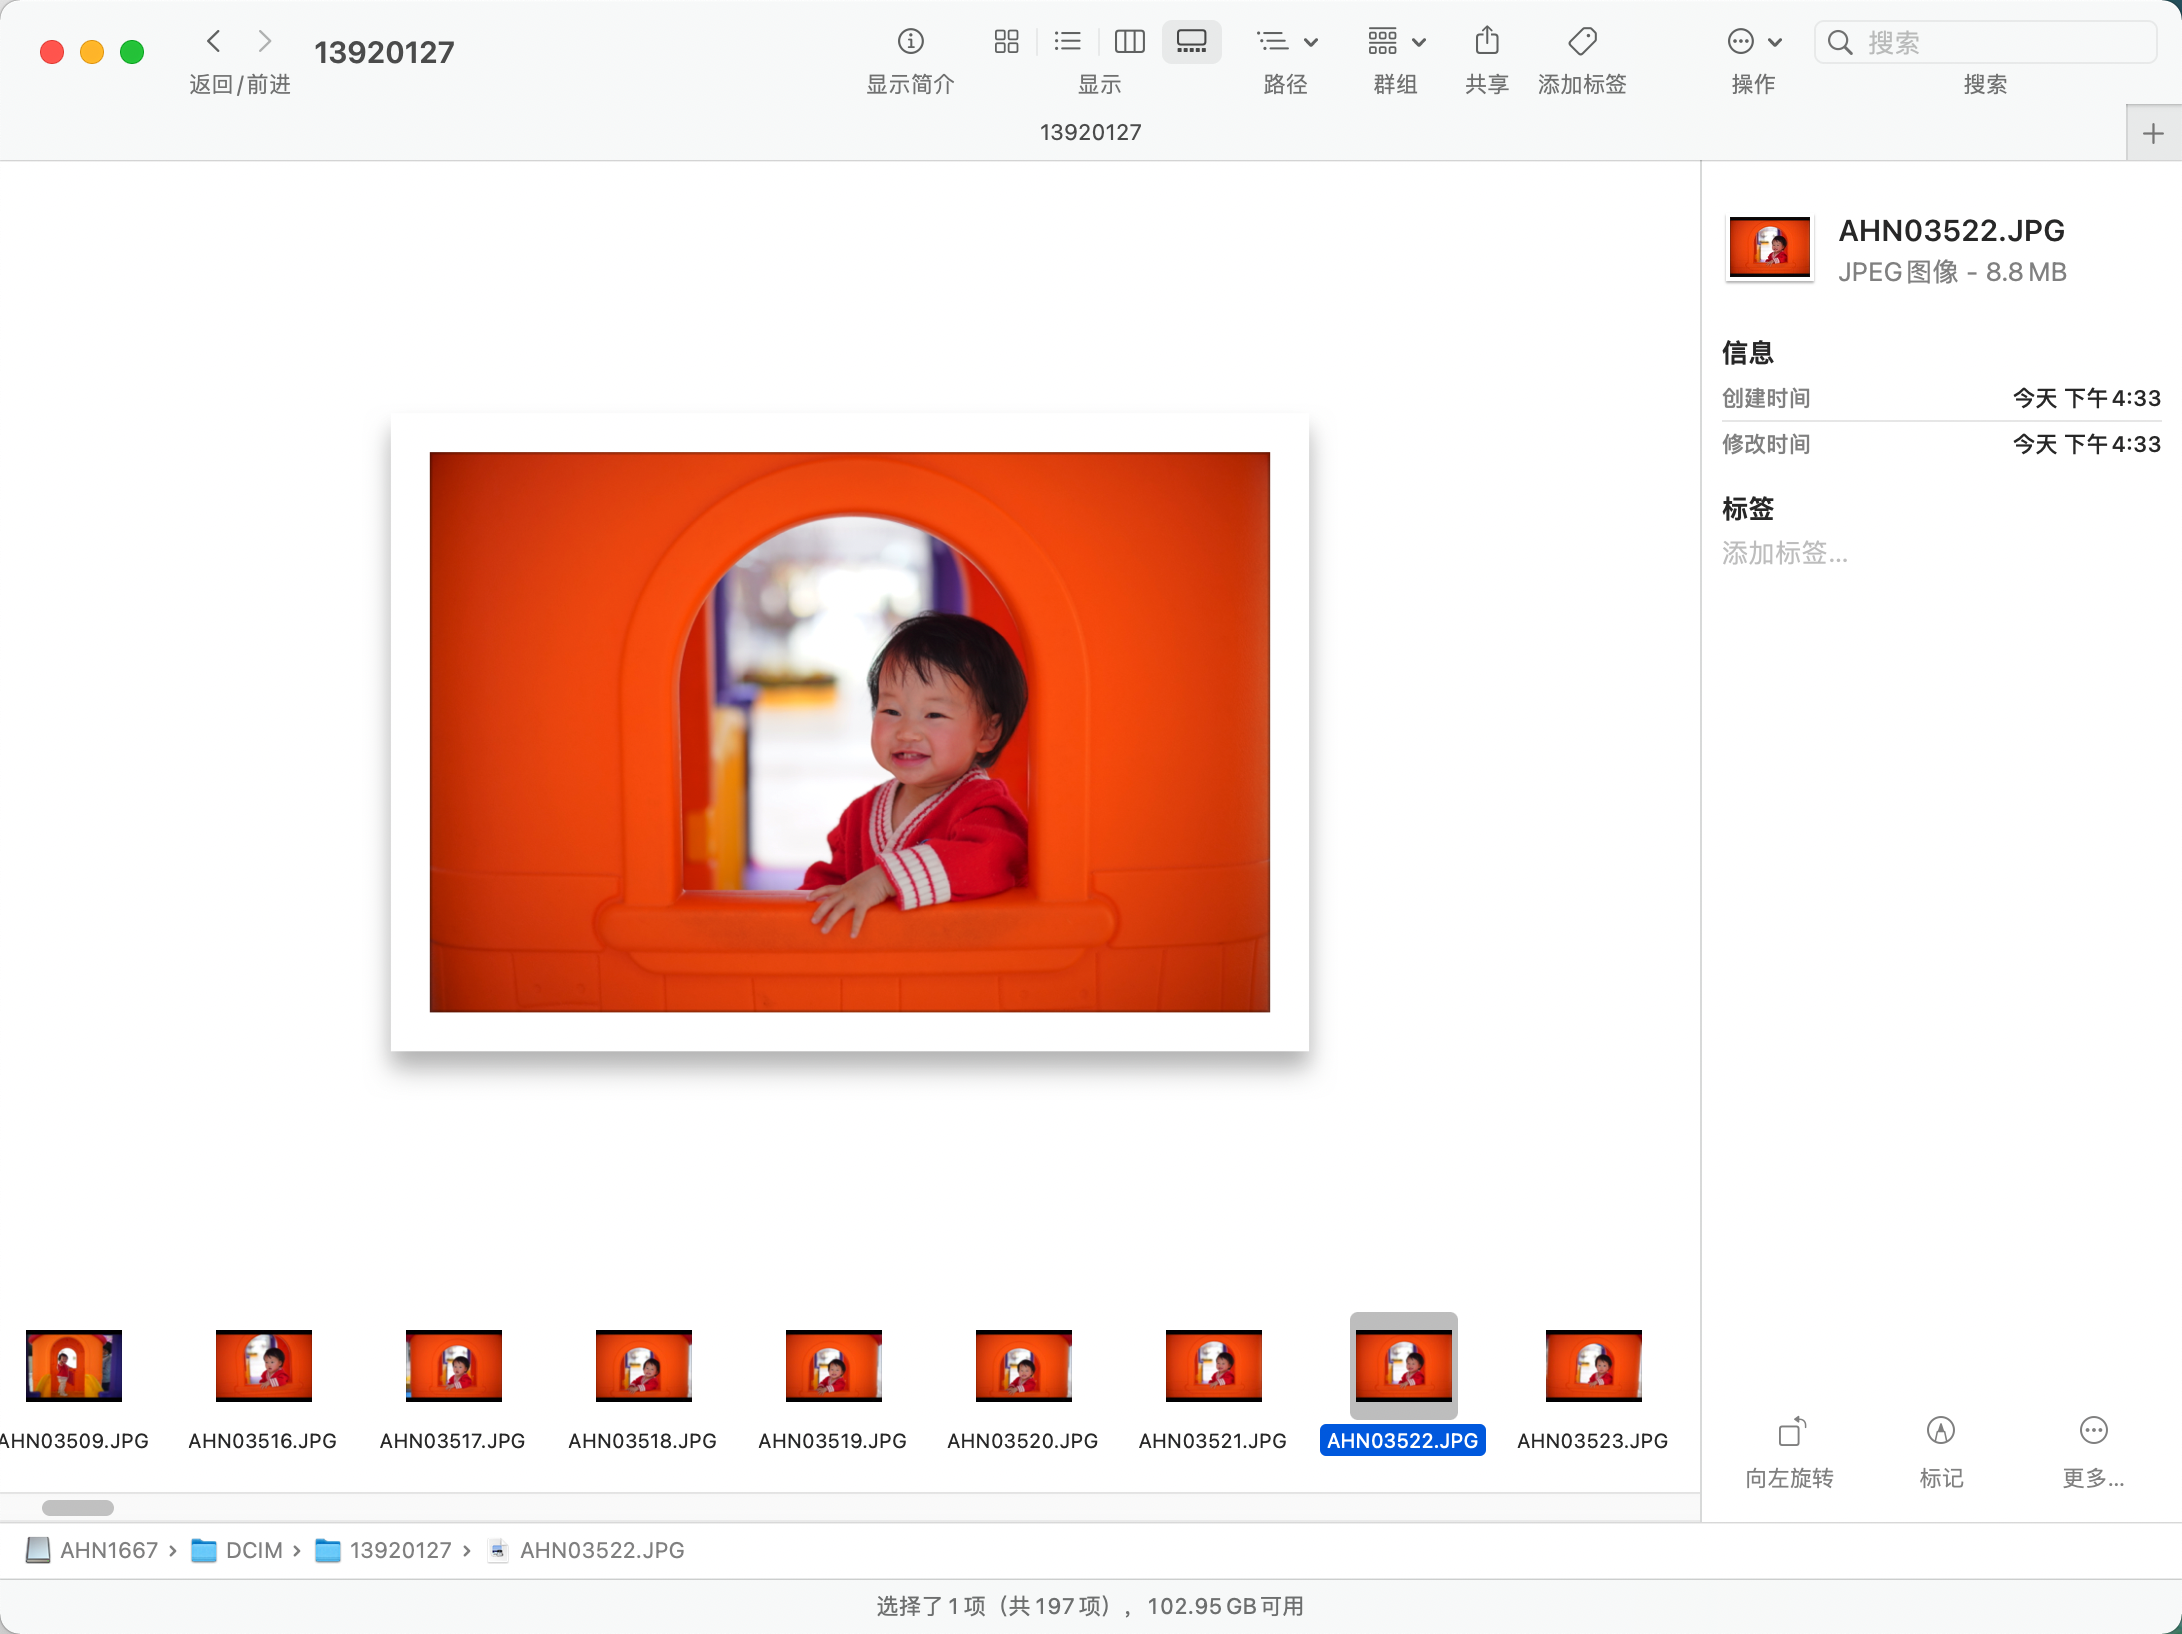Rotate image left (向左旋转)

click(x=1790, y=1432)
